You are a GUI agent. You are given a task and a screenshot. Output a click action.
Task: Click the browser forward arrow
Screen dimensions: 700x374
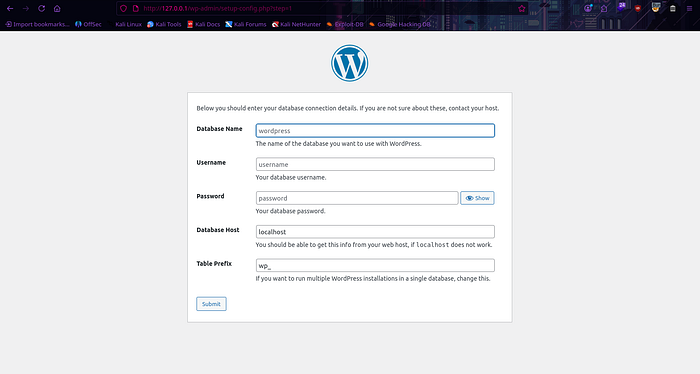click(x=26, y=8)
